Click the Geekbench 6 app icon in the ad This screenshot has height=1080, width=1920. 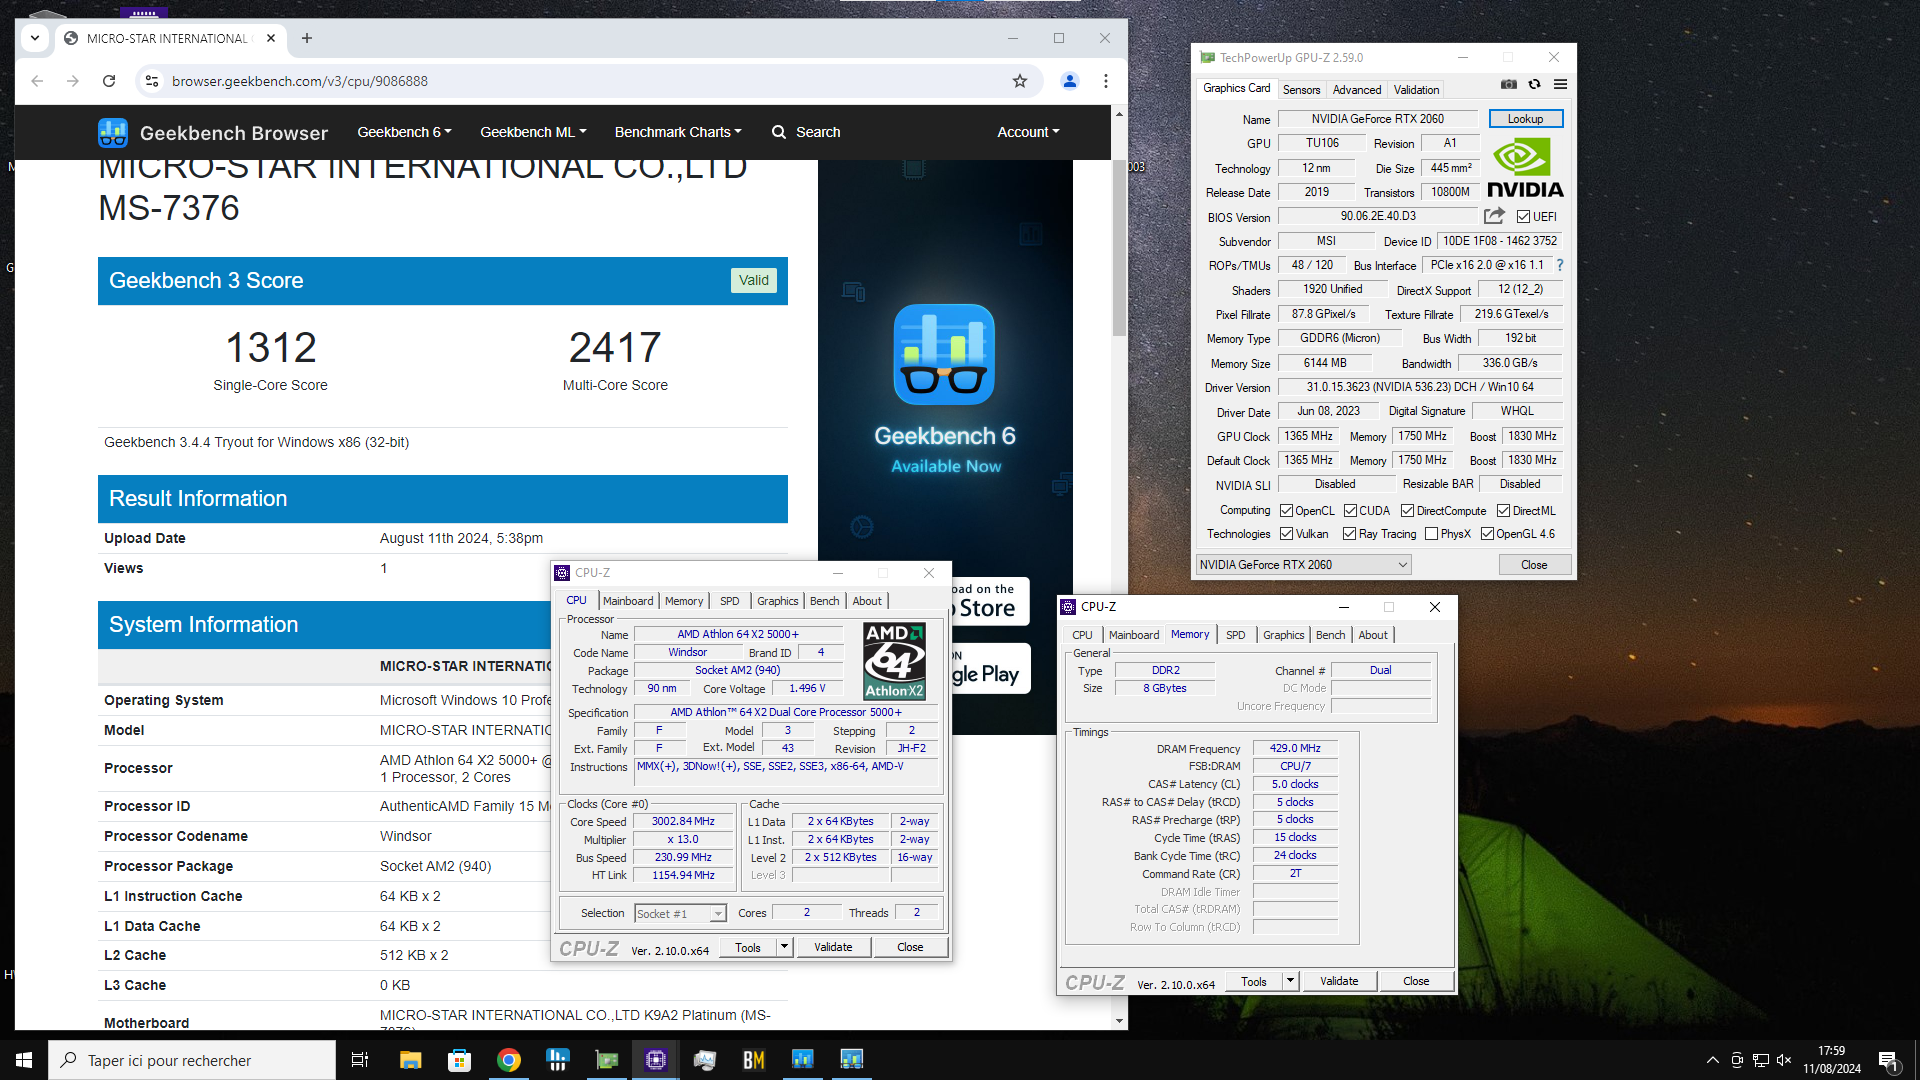point(944,354)
